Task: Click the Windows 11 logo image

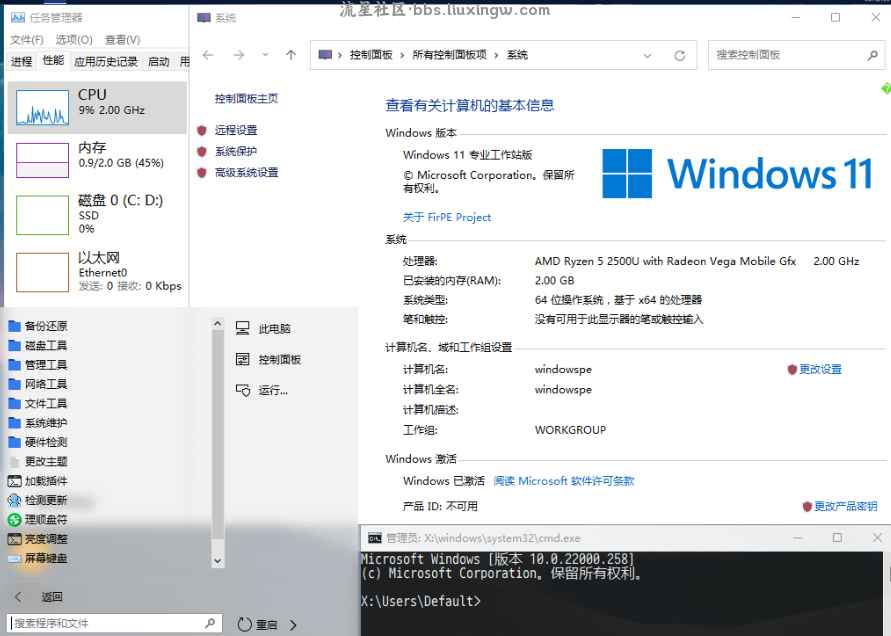Action: click(737, 173)
